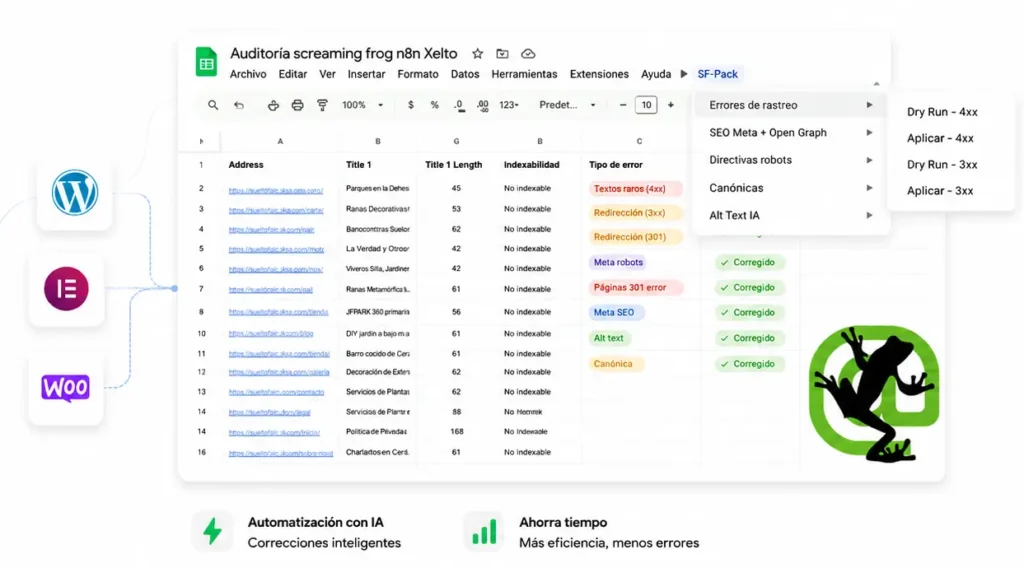This screenshot has height=568, width=1024.
Task: Select column A header
Action: tap(280, 141)
